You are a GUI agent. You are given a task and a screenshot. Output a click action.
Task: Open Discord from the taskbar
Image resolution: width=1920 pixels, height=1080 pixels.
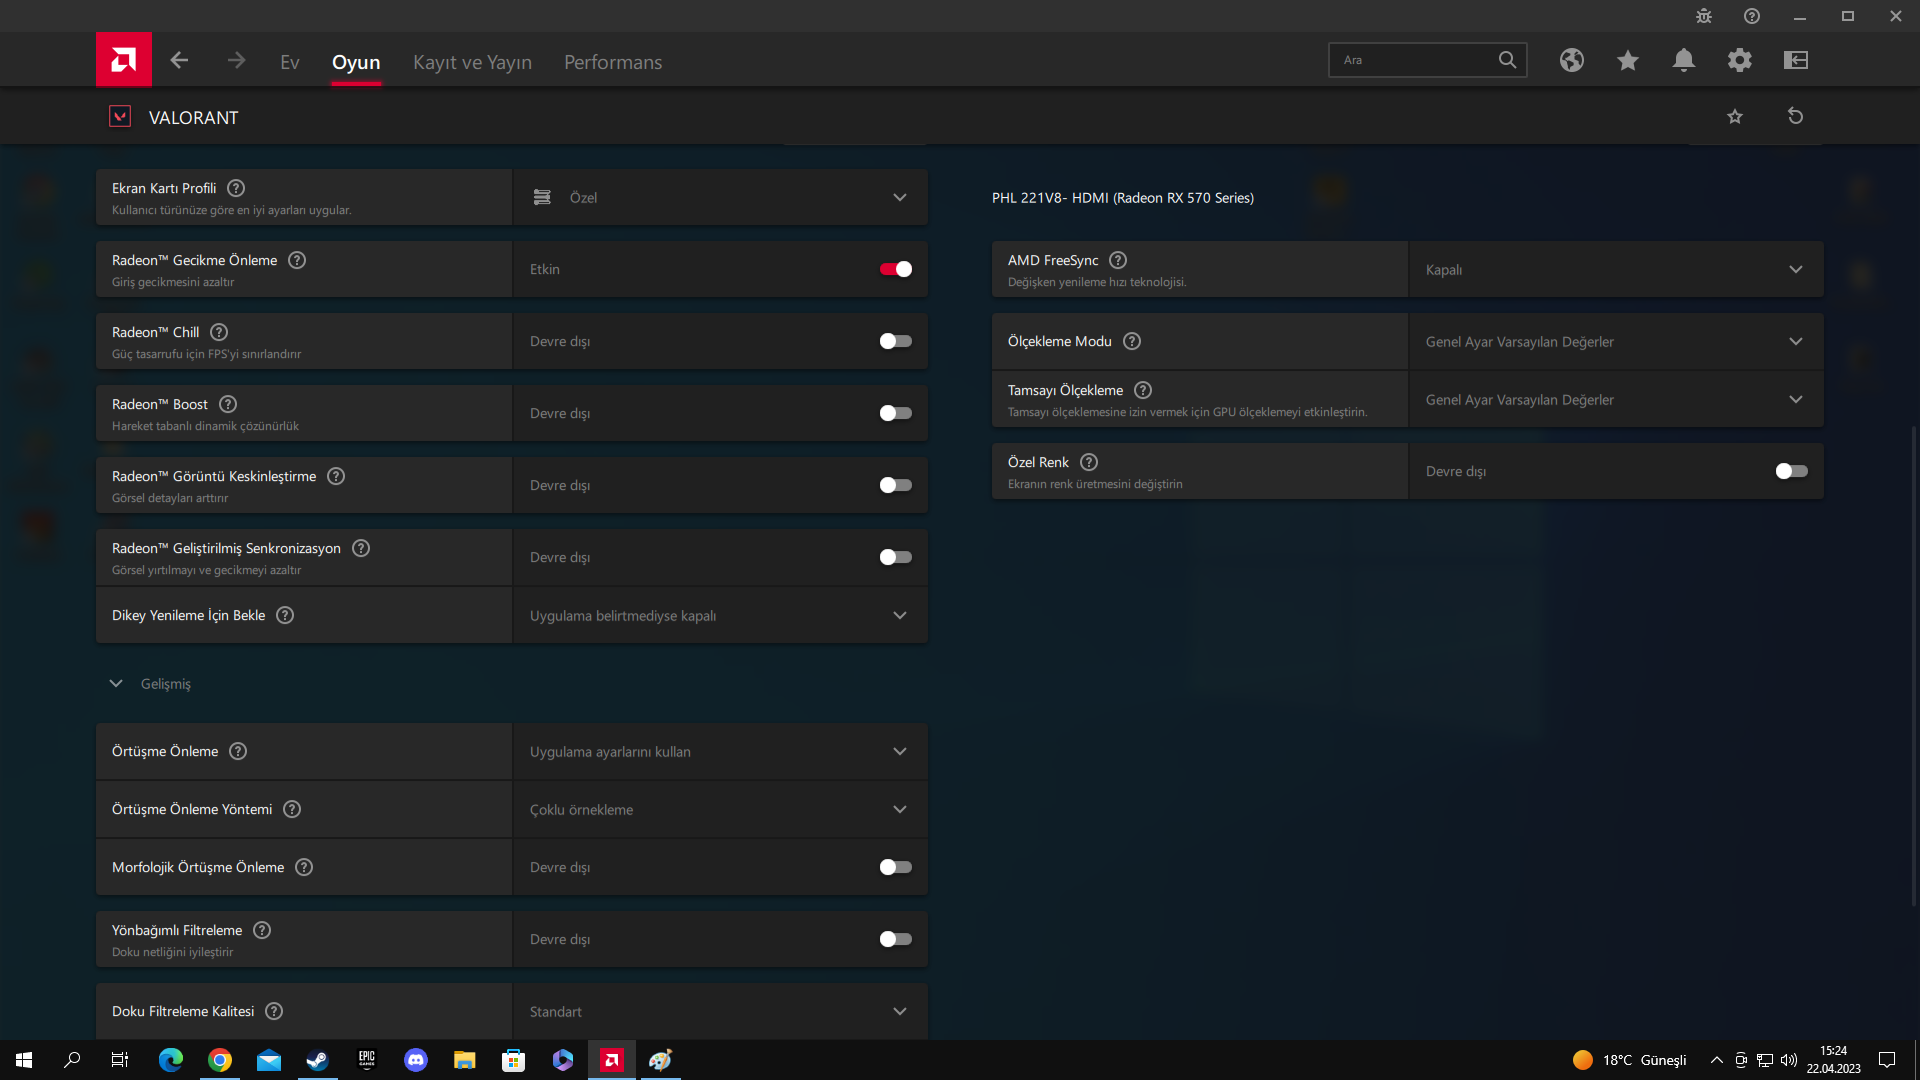tap(416, 1060)
